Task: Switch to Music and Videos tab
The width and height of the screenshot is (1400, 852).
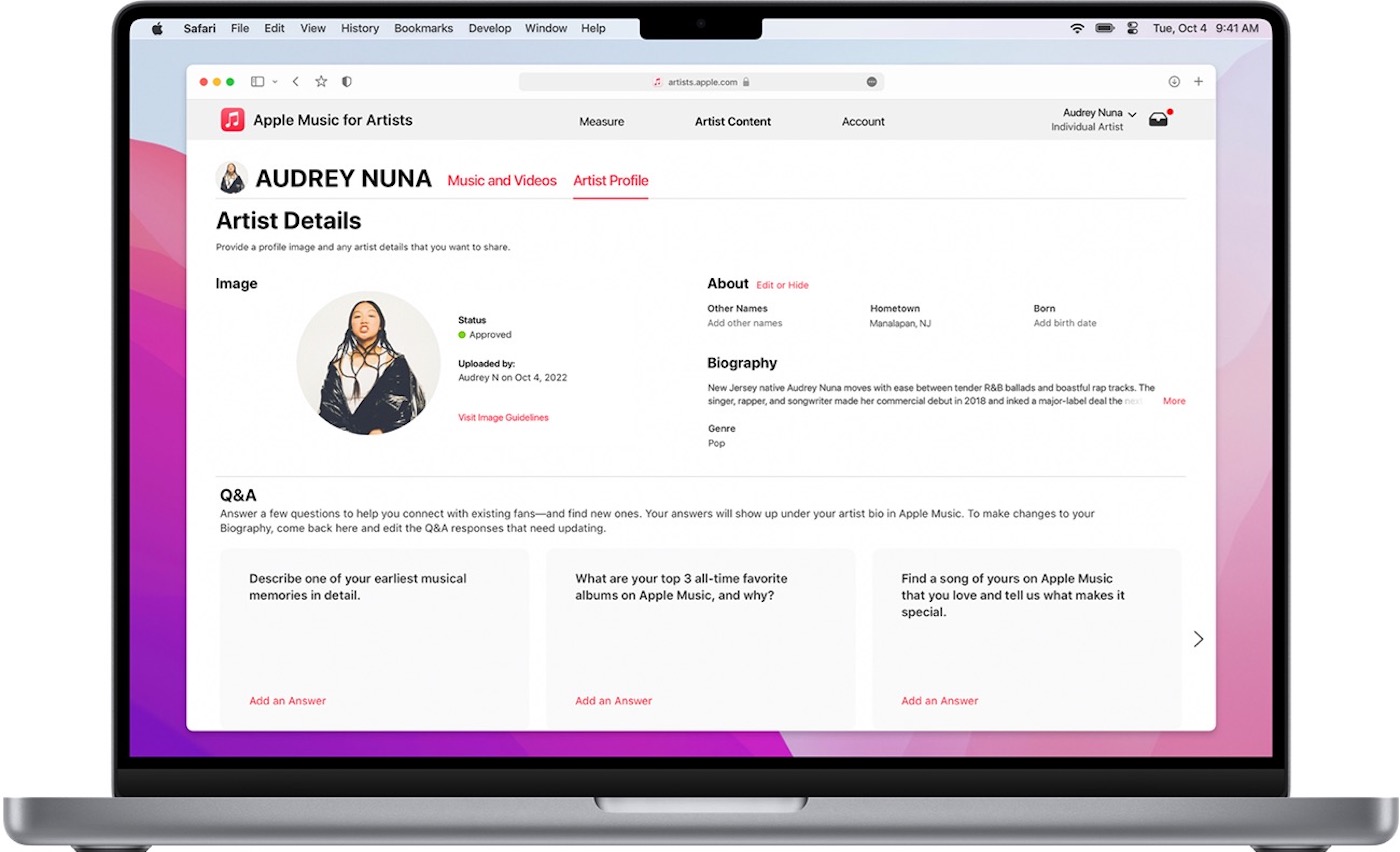Action: (502, 181)
